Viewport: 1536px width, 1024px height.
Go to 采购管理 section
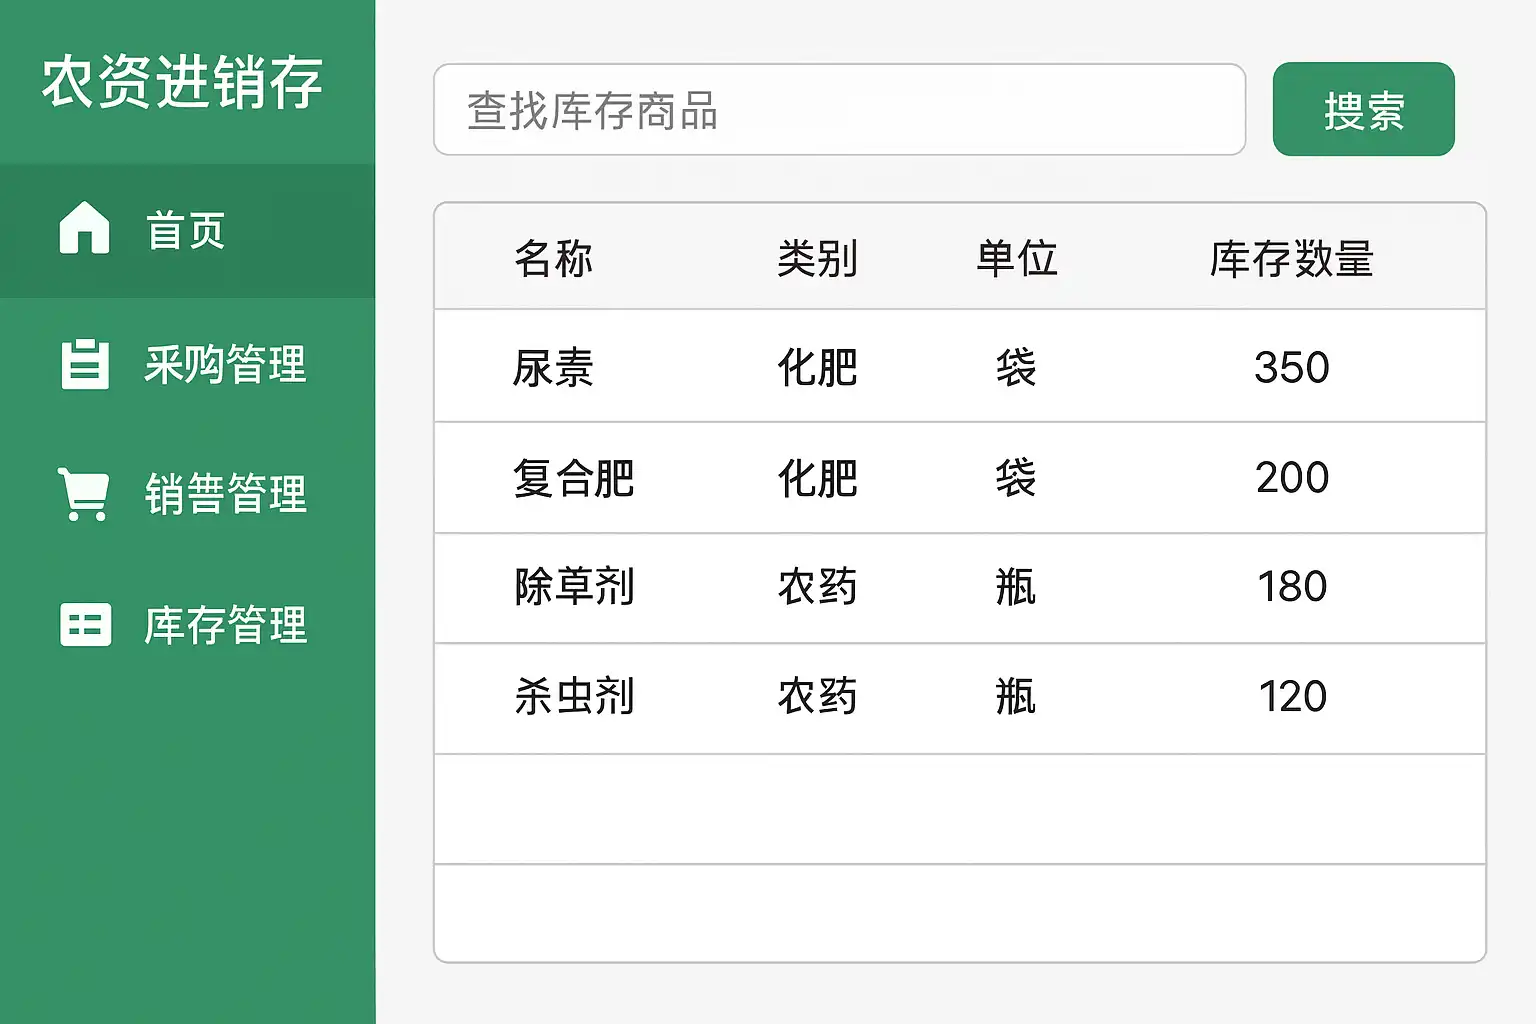[x=225, y=364]
